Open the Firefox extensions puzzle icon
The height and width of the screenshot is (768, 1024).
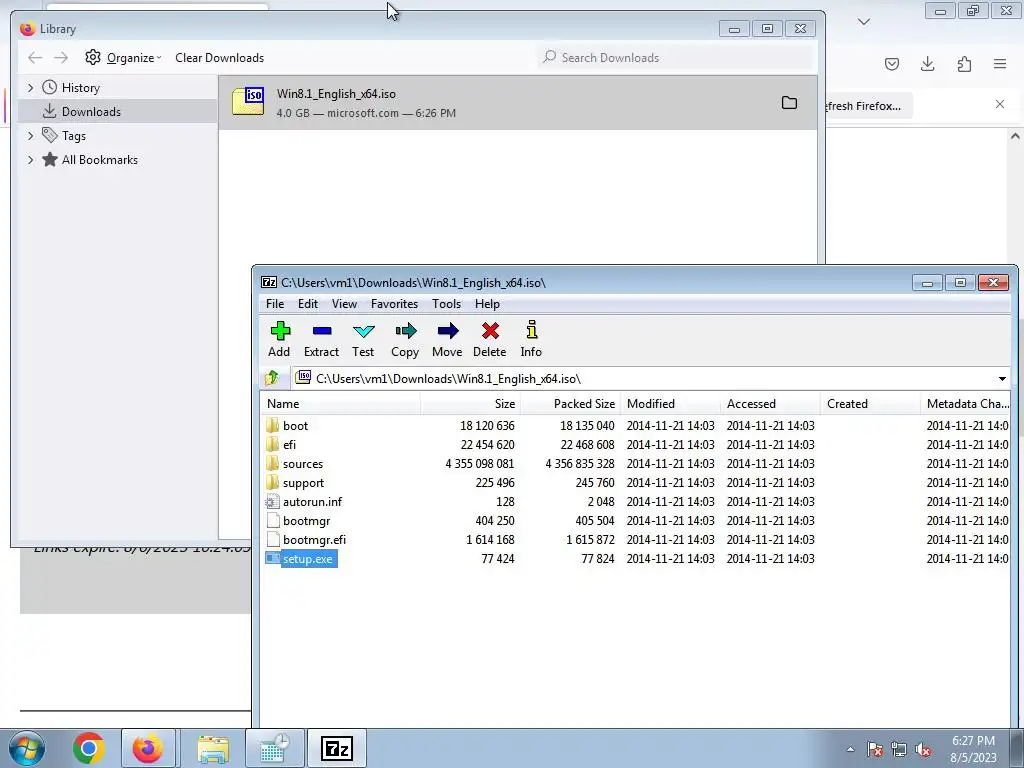tap(964, 63)
